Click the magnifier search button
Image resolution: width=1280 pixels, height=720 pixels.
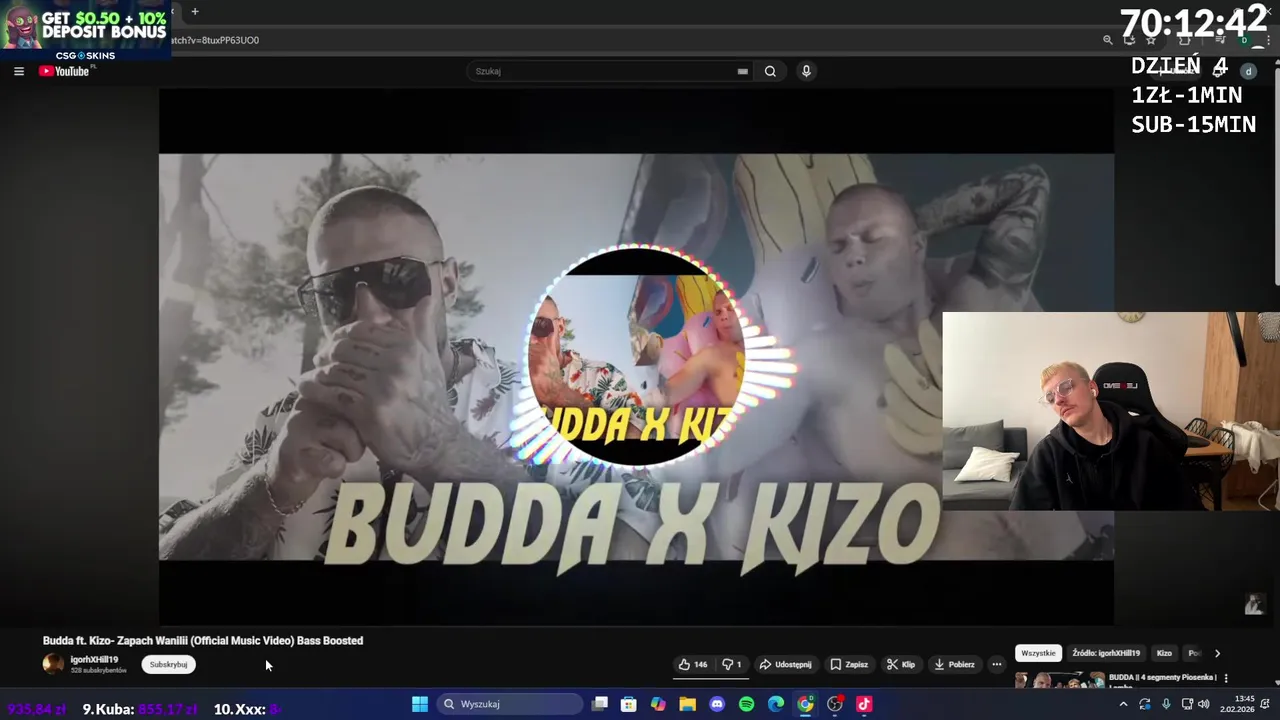click(770, 71)
